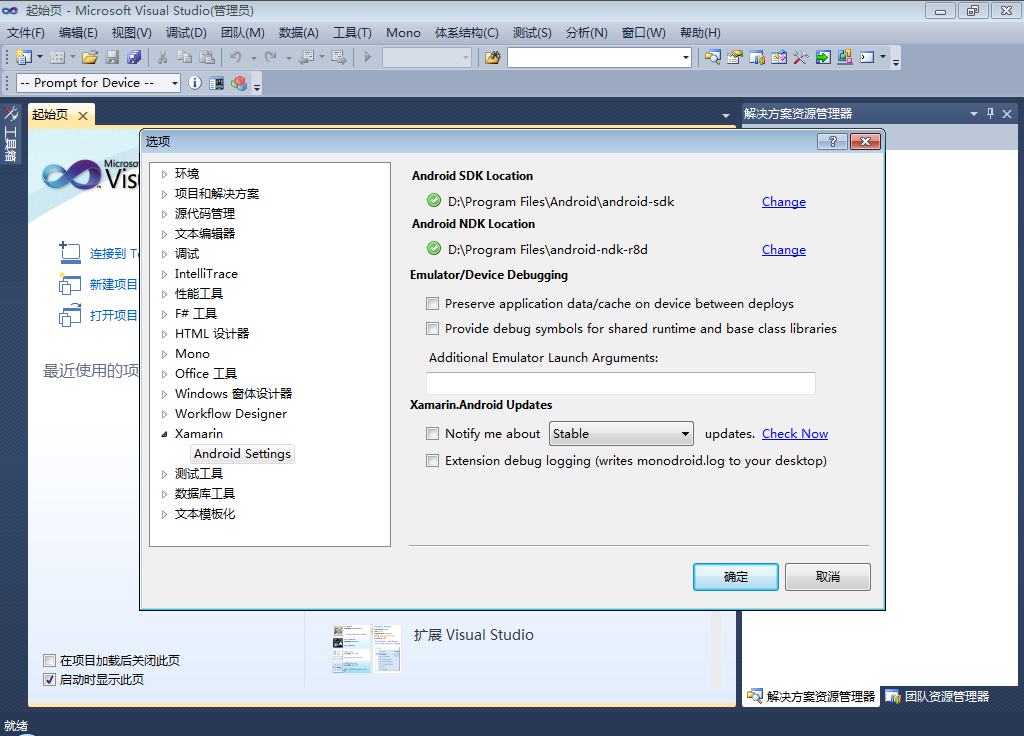Enable Preserve application data/cache checkbox
Screen dimensions: 1024x736
(x=432, y=304)
